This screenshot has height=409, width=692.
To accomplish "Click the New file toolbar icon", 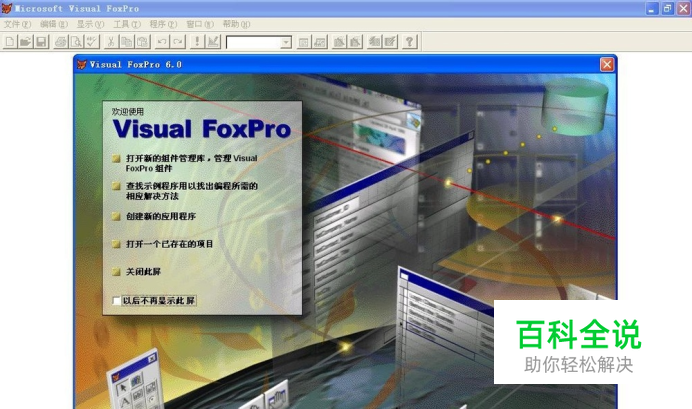I will pos(10,42).
